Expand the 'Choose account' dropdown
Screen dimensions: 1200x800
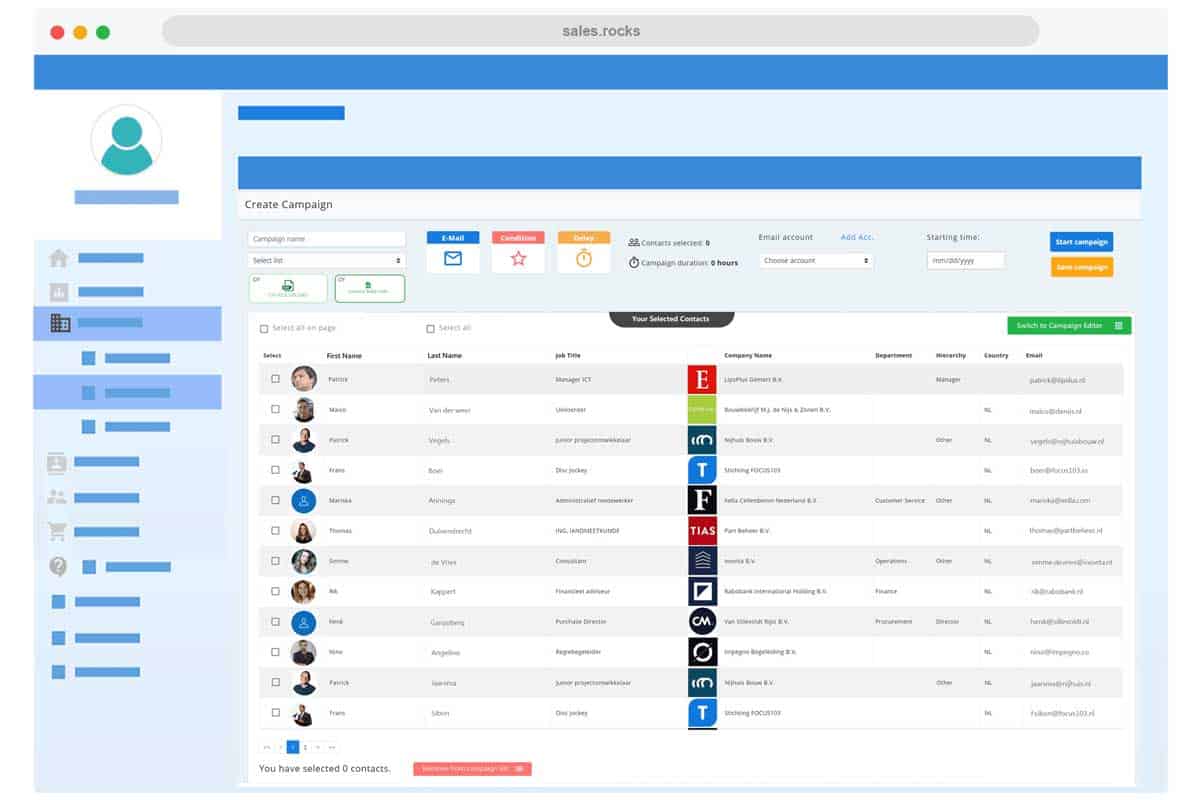point(816,260)
